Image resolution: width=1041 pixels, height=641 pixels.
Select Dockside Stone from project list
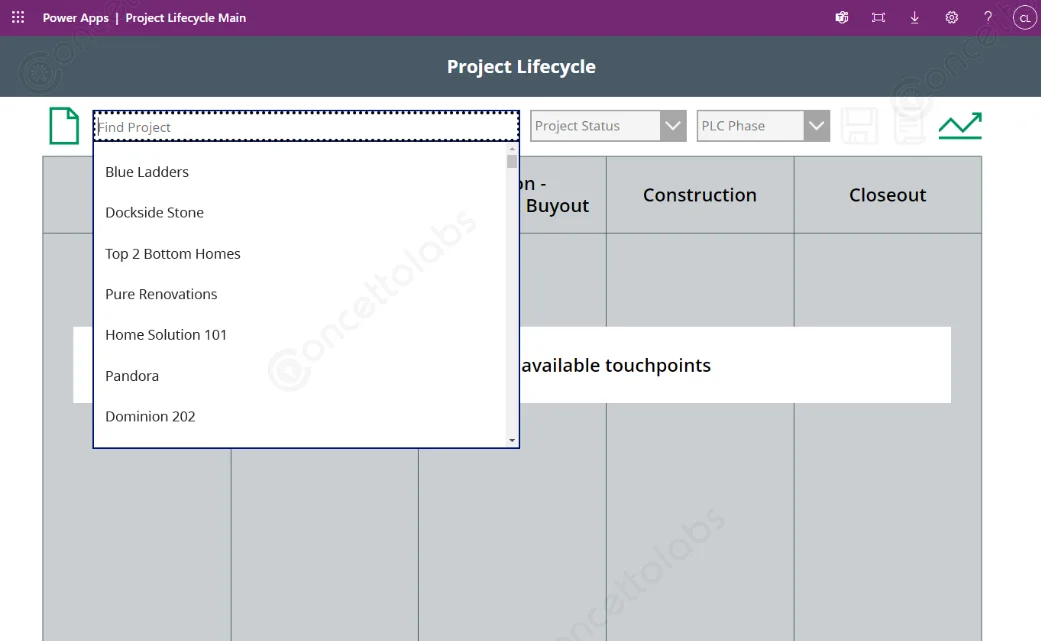[x=154, y=213]
